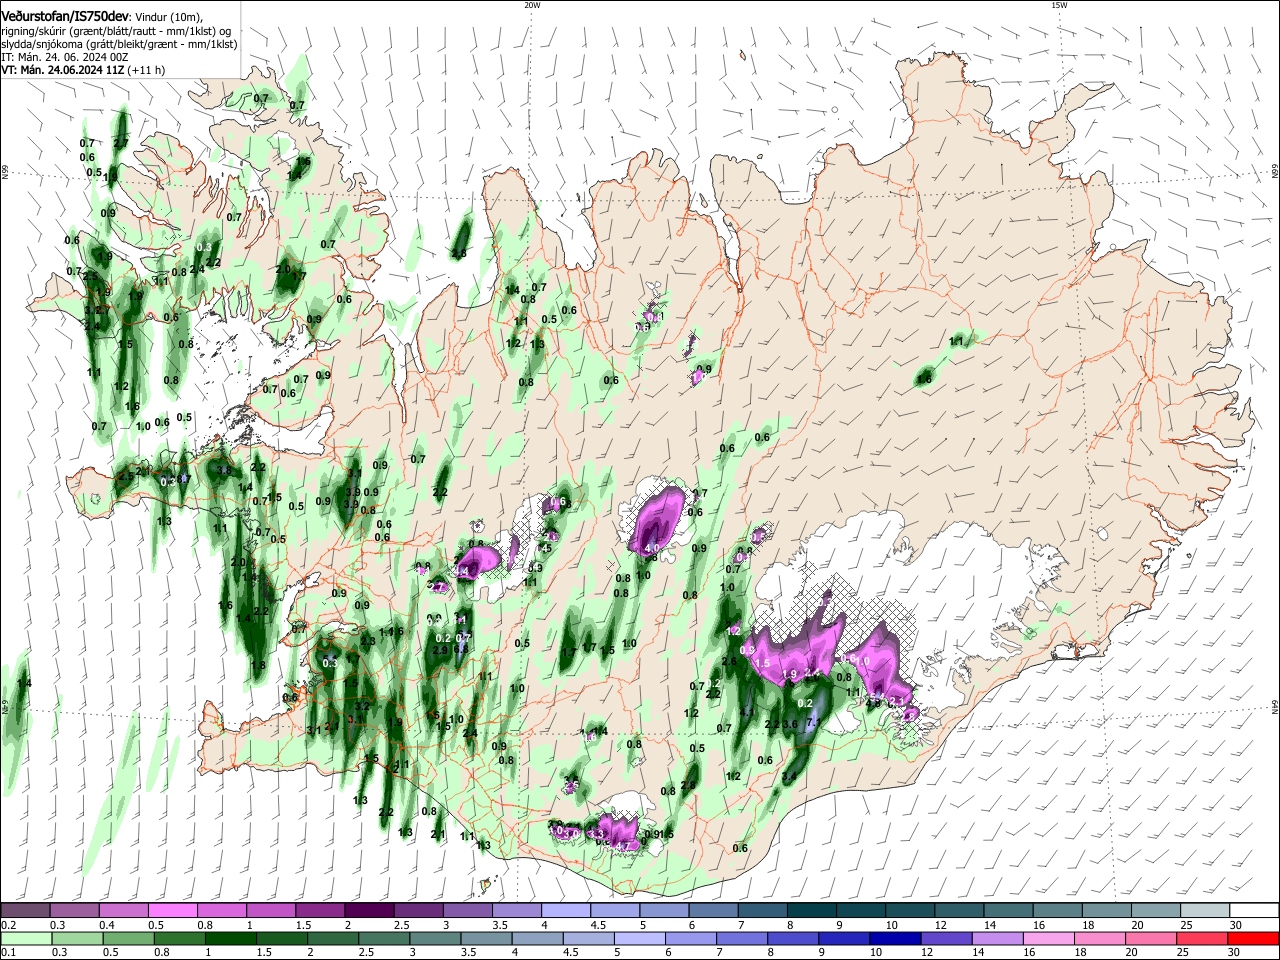Click the lavender snow swatch between 4 and 4.5
The width and height of the screenshot is (1280, 960).
565,910
